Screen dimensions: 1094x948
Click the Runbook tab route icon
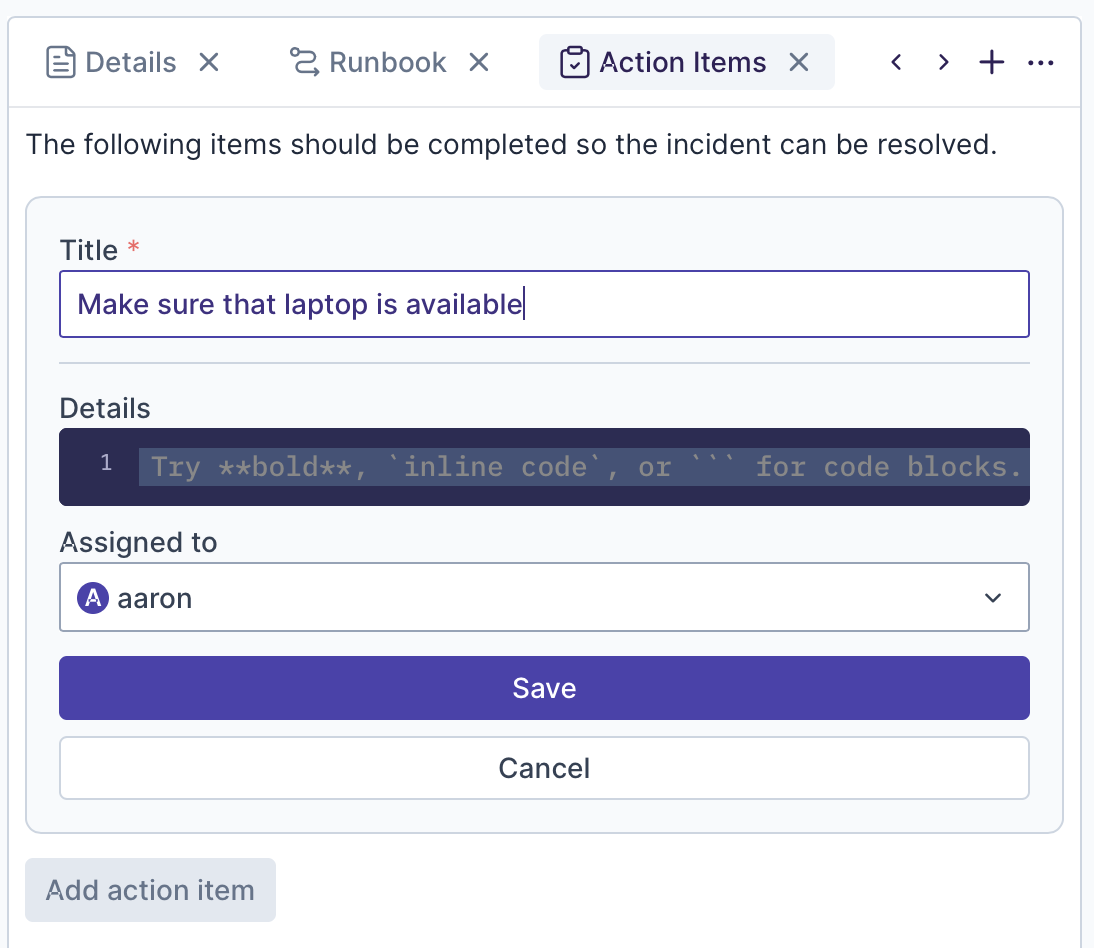tap(303, 63)
